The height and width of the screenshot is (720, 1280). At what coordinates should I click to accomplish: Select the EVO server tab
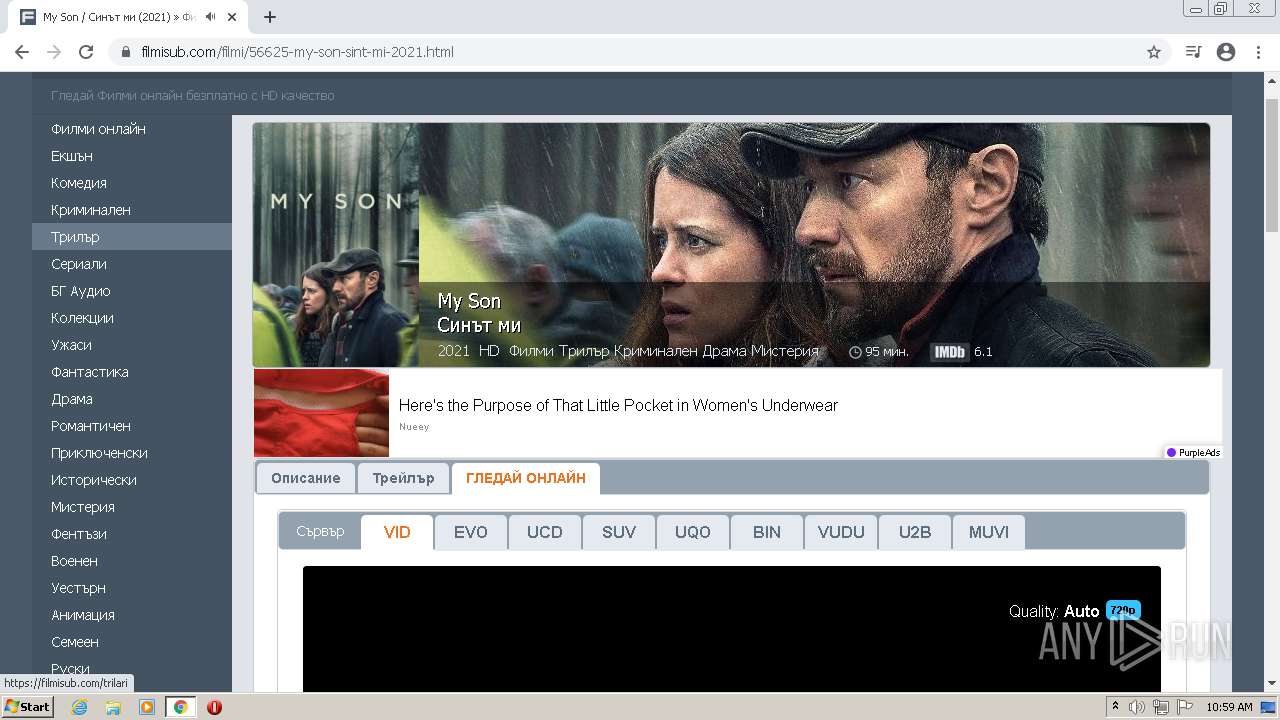coord(471,532)
